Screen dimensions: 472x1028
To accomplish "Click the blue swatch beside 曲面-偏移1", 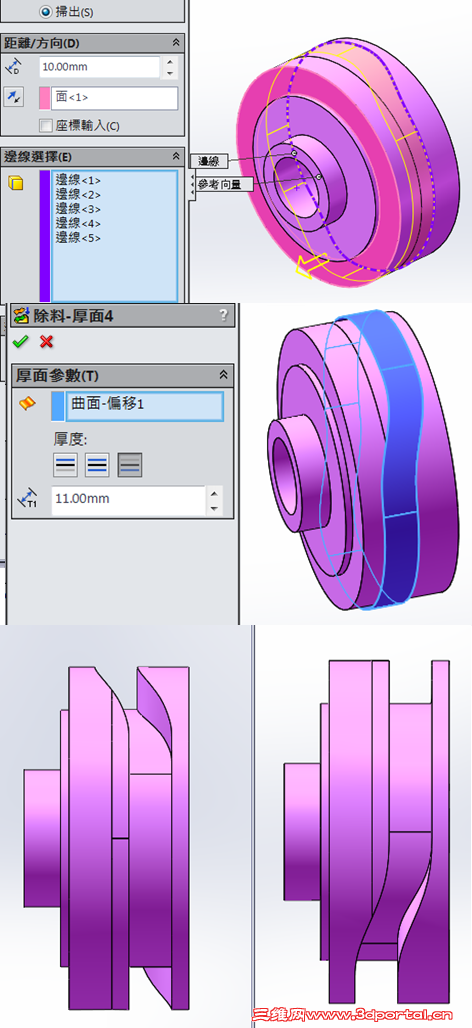I will (x=58, y=406).
